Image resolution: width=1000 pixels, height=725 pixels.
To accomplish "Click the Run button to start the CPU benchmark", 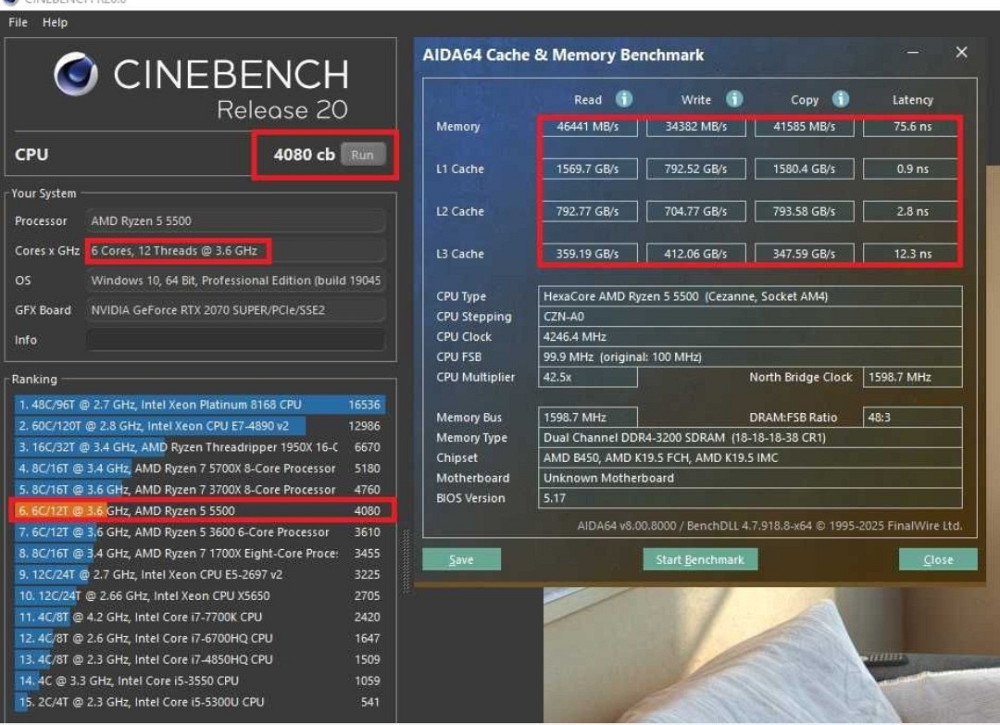I will (x=363, y=154).
